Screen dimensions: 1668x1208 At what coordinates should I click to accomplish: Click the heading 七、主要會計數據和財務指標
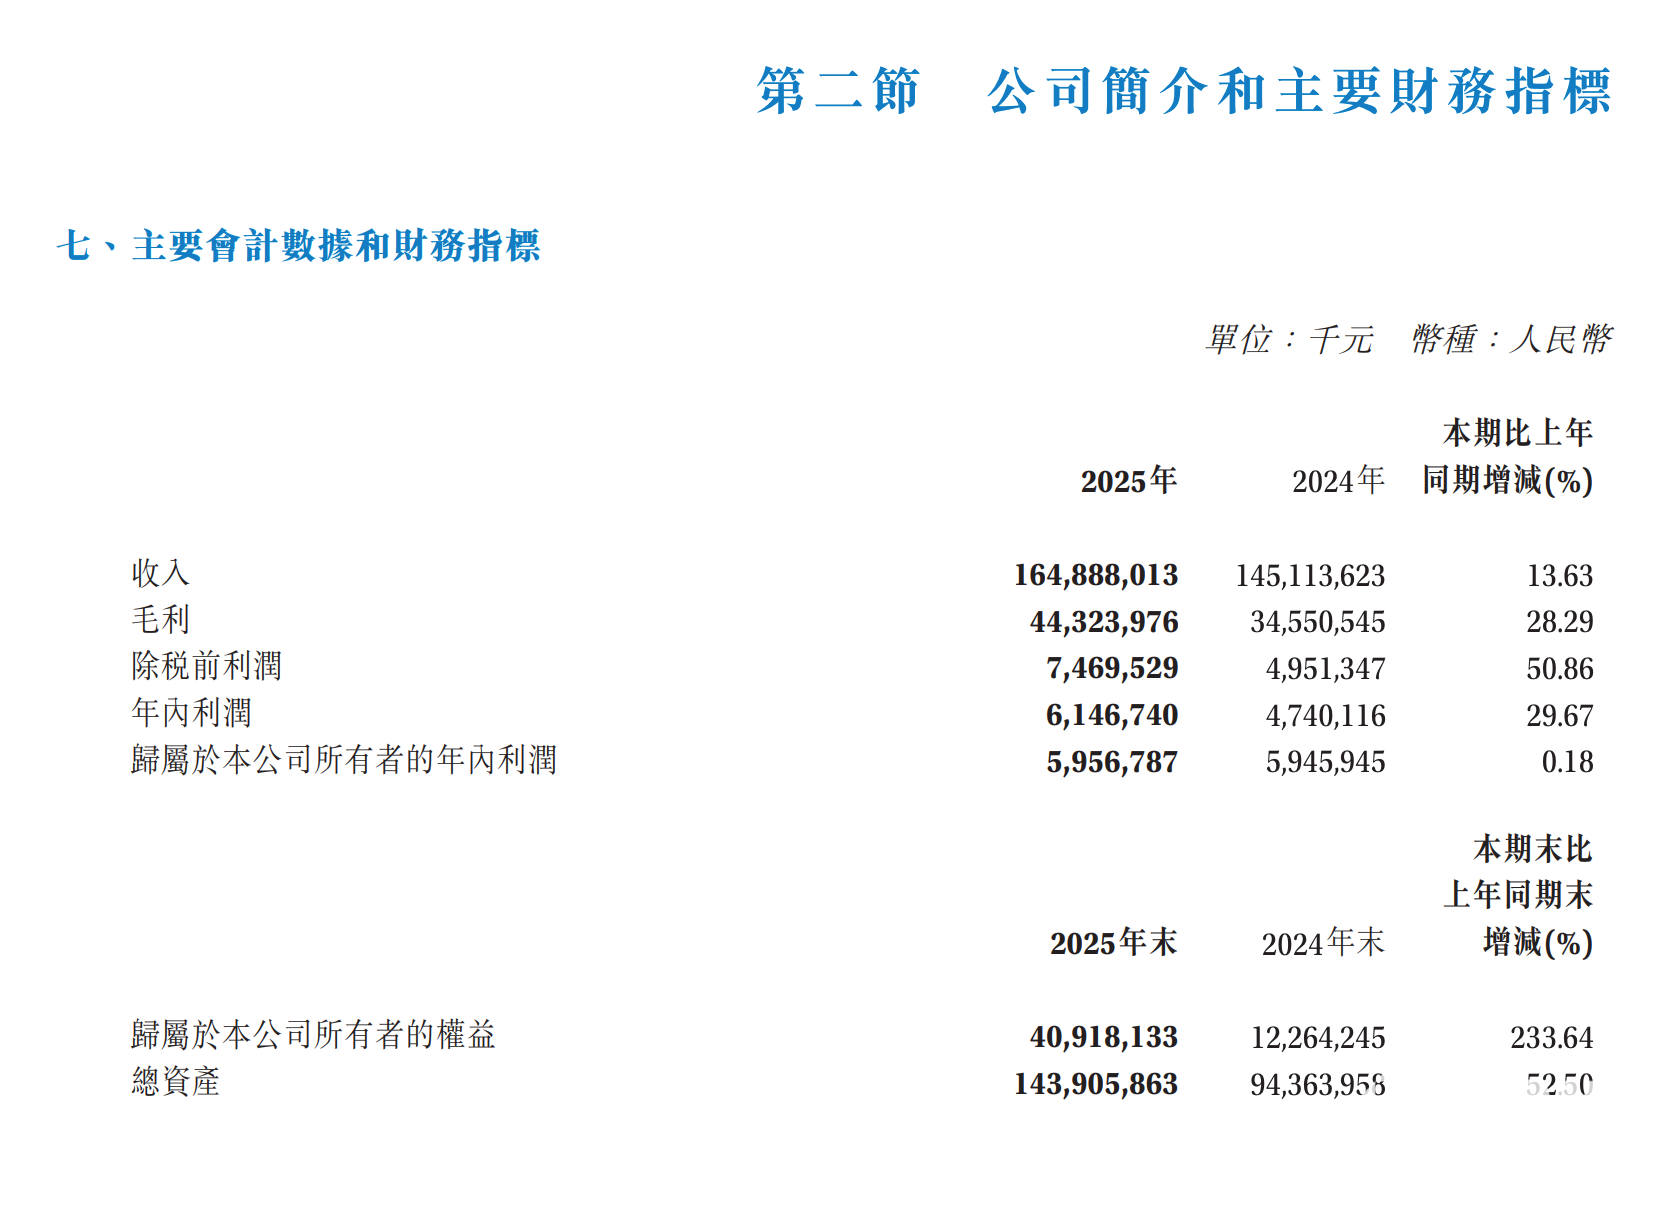point(298,246)
